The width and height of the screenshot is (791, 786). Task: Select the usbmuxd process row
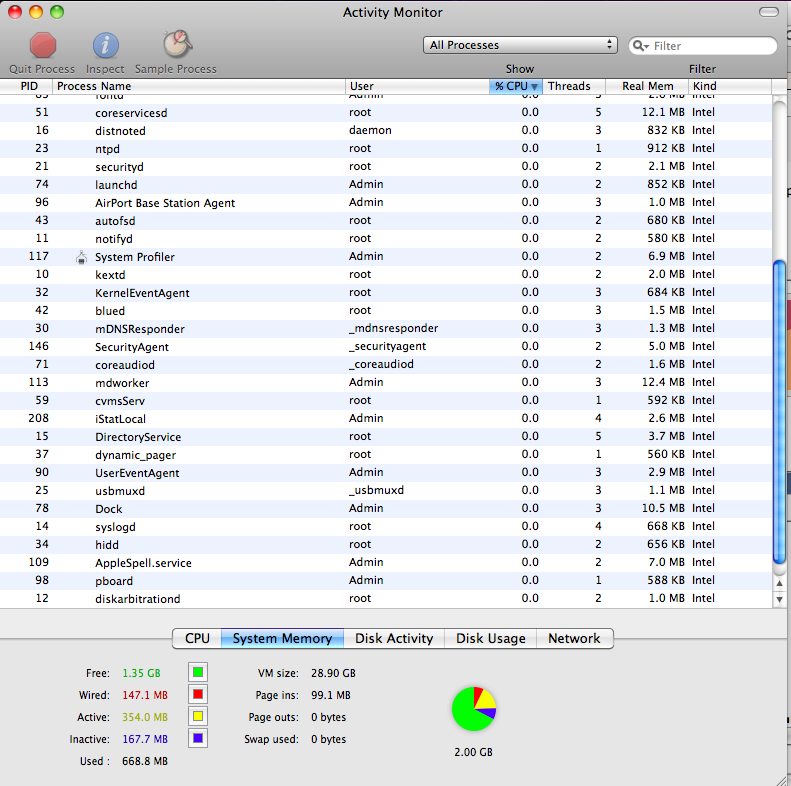coord(386,490)
